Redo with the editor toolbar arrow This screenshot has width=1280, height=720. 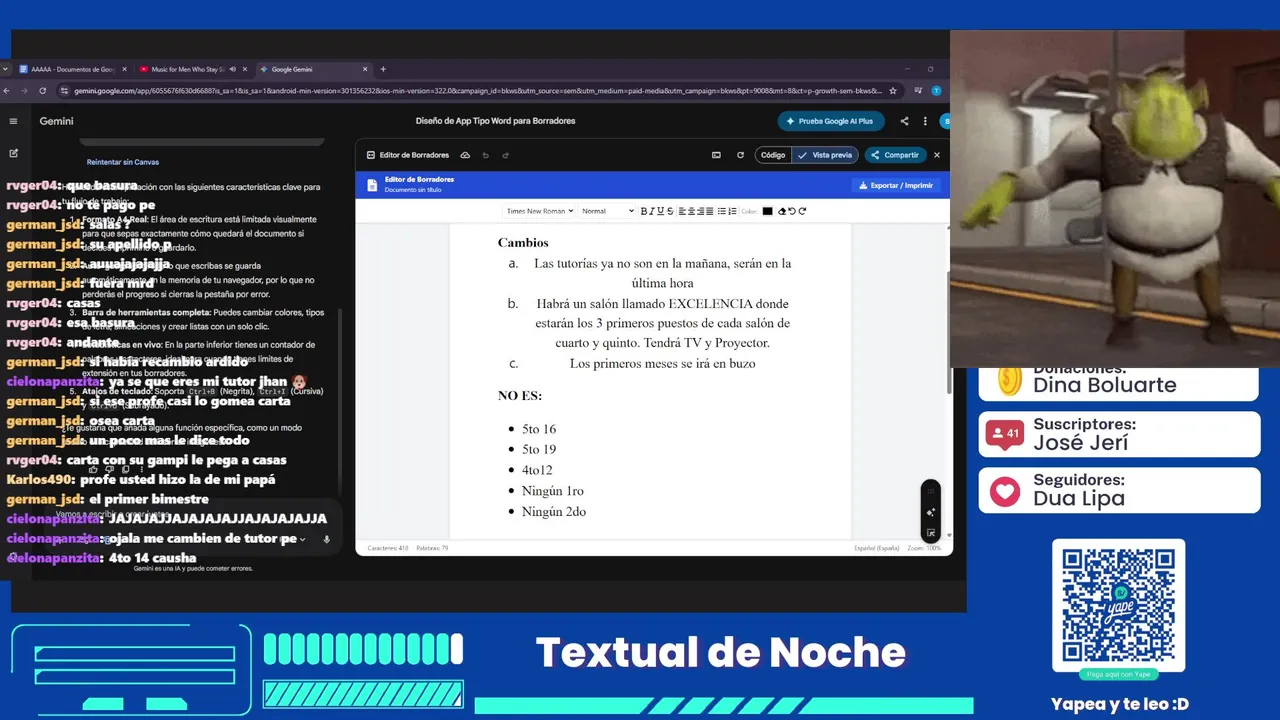802,211
